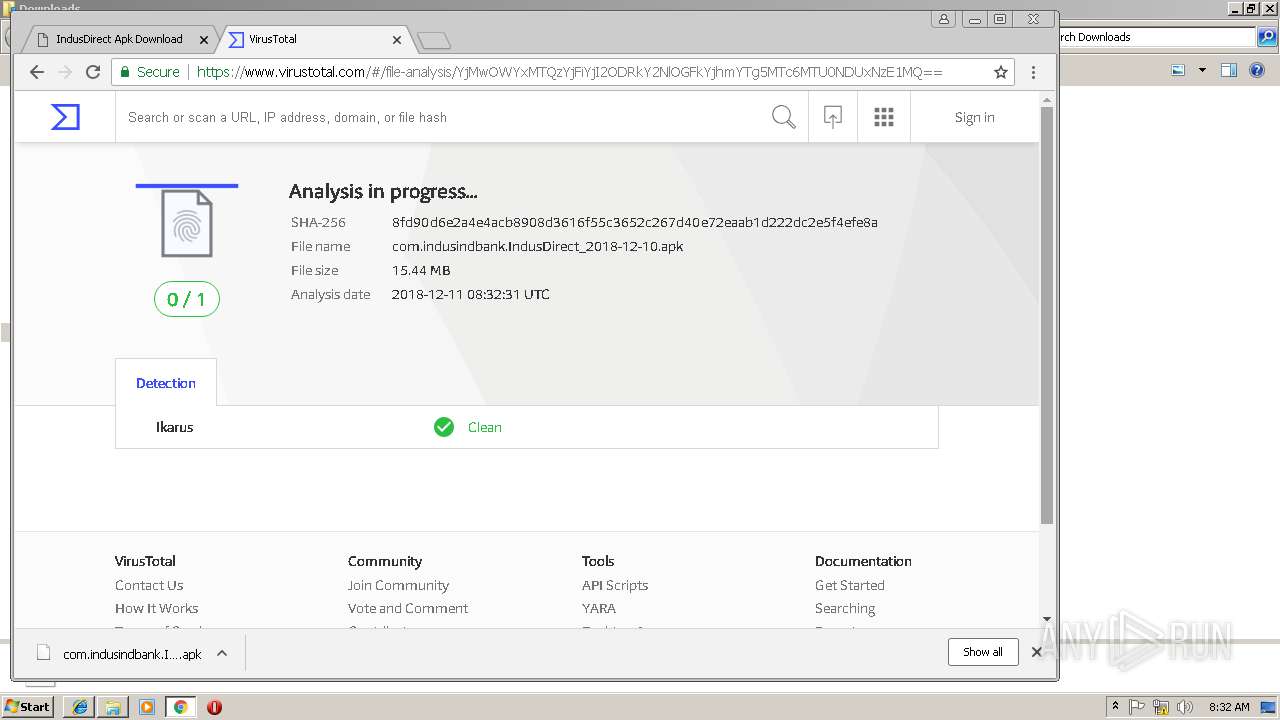1280x720 pixels.
Task: Click the file name com.indusindbank.IndusDirect_2018-12-10.apk
Action: point(538,246)
